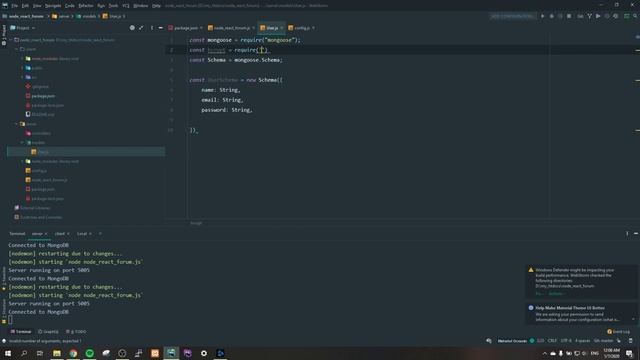This screenshot has width=640, height=360.
Task: Collapse the models folder arrow
Action: click(22, 142)
